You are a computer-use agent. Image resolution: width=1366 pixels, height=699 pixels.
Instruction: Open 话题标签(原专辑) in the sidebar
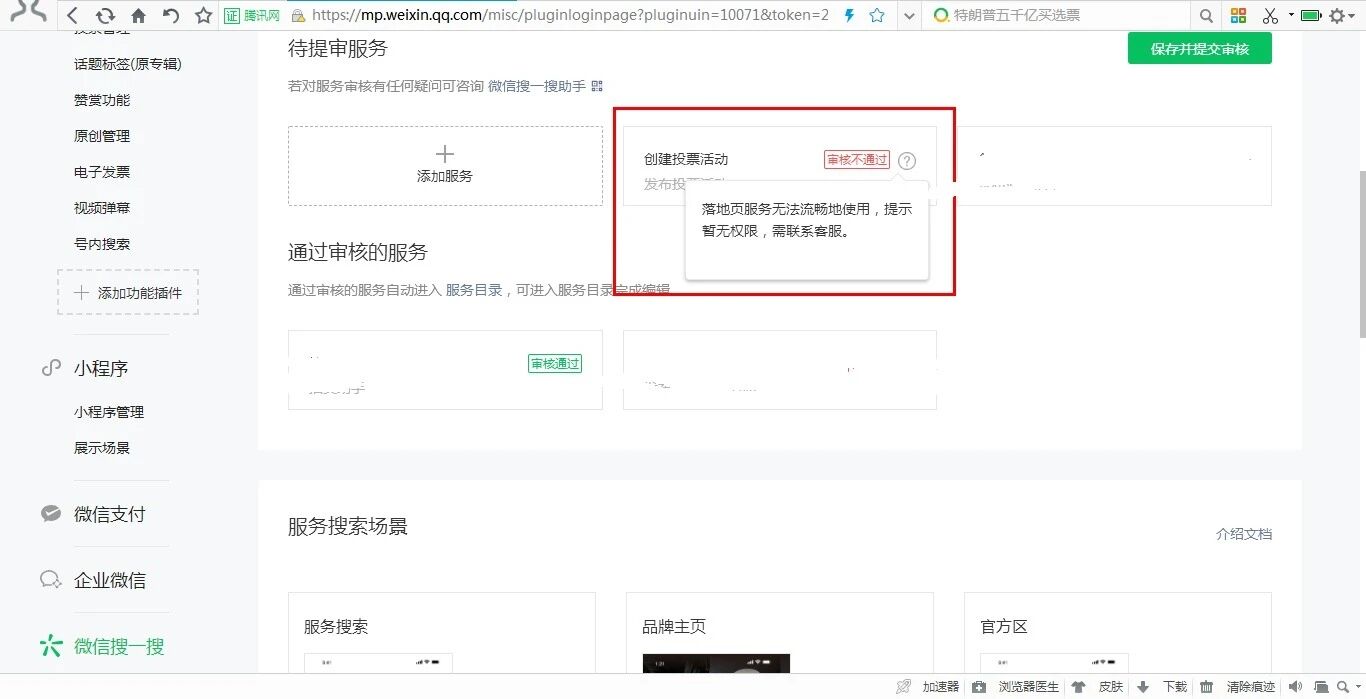[128, 64]
